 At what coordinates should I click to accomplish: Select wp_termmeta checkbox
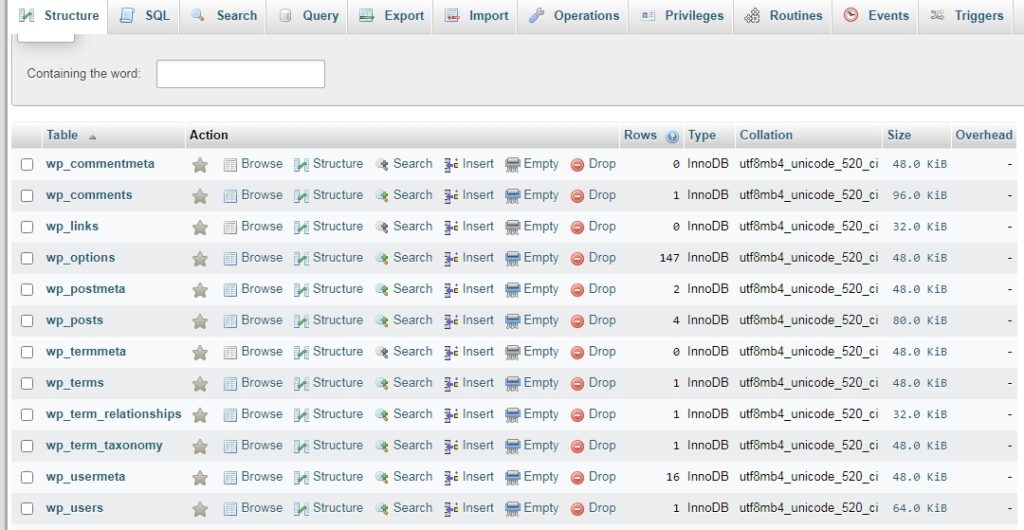tap(27, 352)
